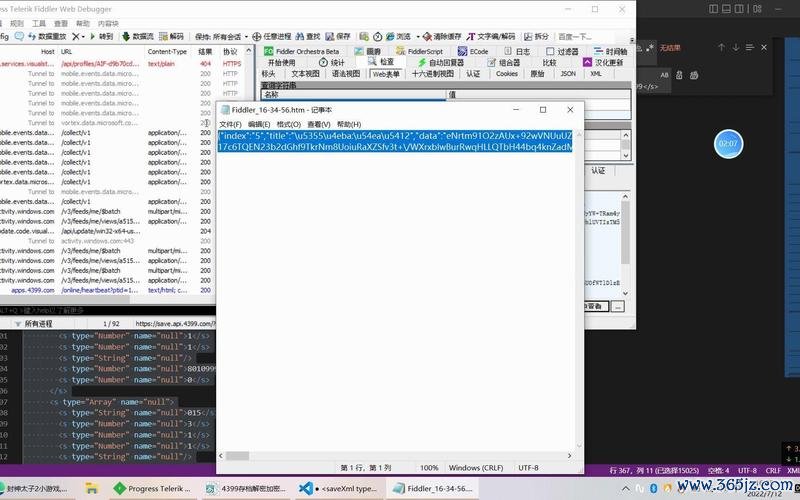Screen dimensions: 800x500
Task: Open the 格式(O) menu in Notepad
Action: point(289,124)
